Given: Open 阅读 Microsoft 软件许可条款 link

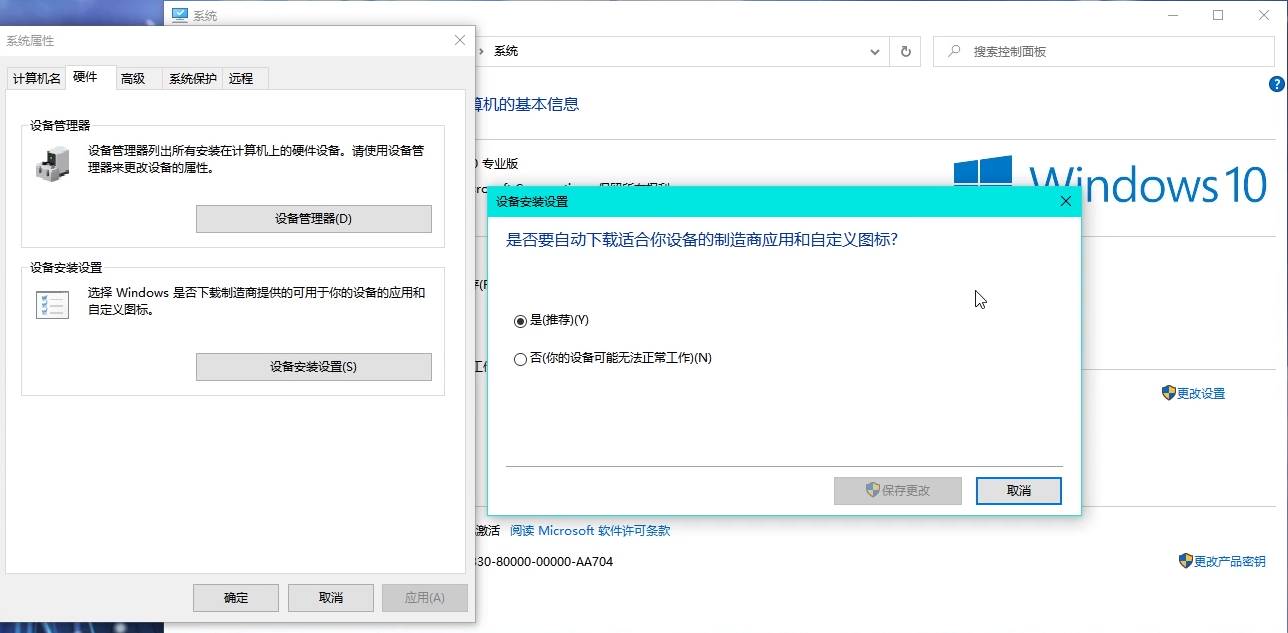Looking at the screenshot, I should pyautogui.click(x=590, y=531).
